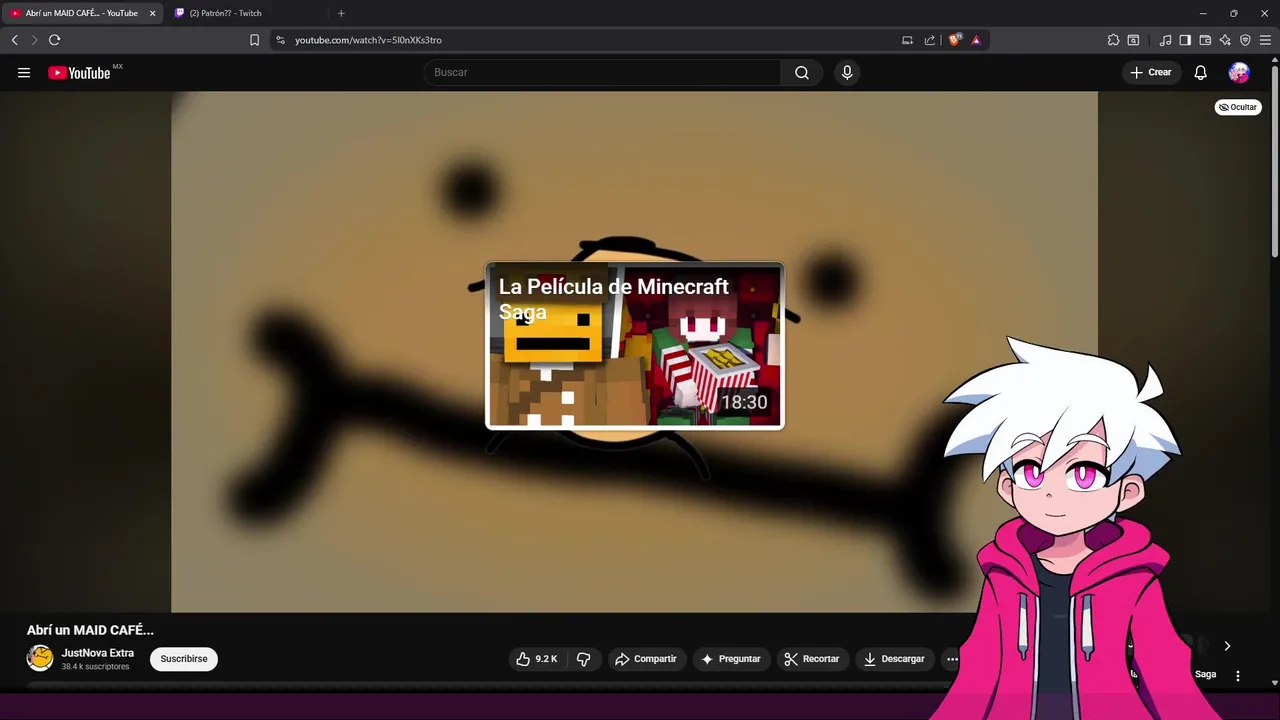Hide the overlay with the Ocultar button
The width and height of the screenshot is (1280, 720).
tap(1238, 107)
